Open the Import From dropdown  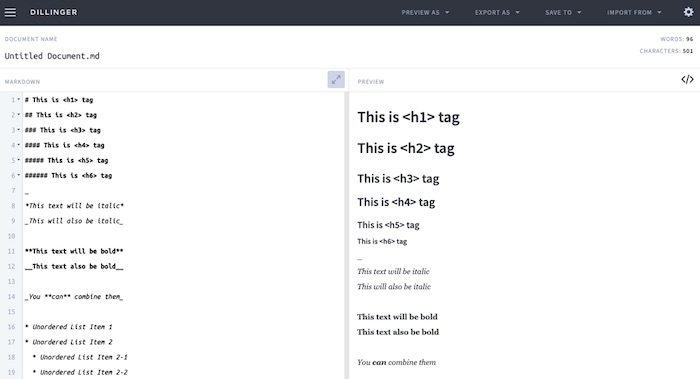point(634,12)
